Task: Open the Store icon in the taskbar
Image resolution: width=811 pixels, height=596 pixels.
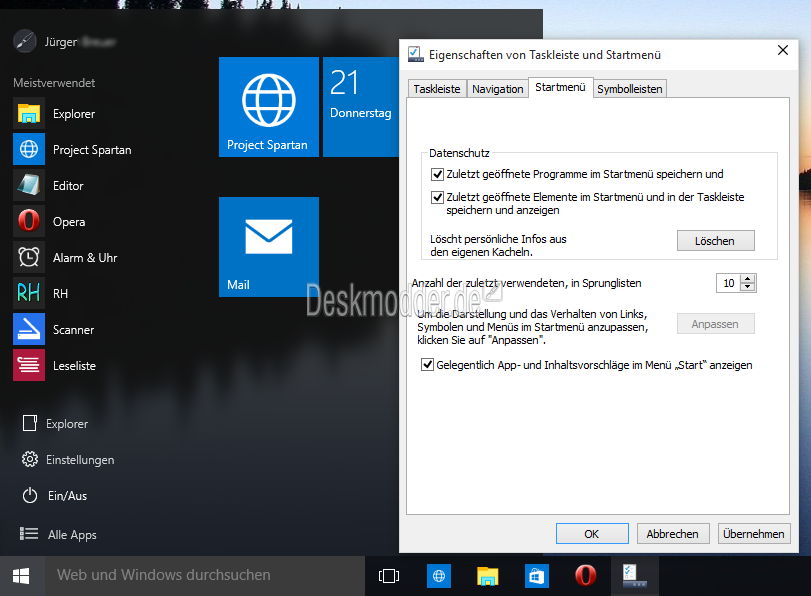Action: (x=536, y=576)
